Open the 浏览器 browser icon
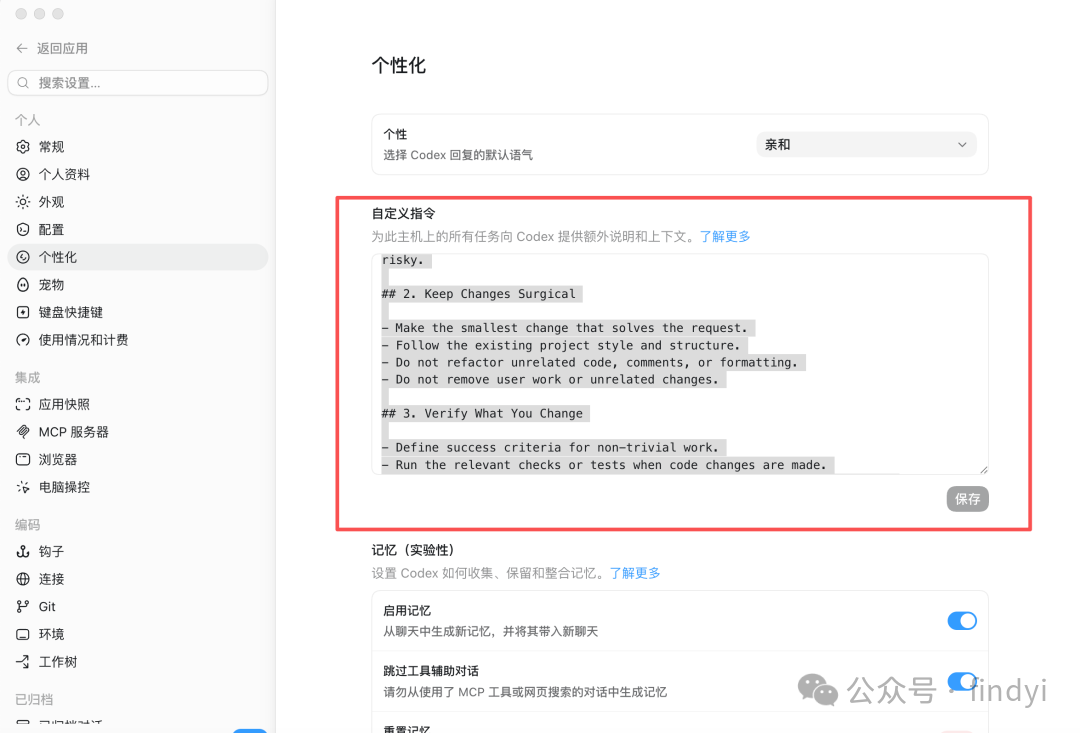 click(x=23, y=460)
